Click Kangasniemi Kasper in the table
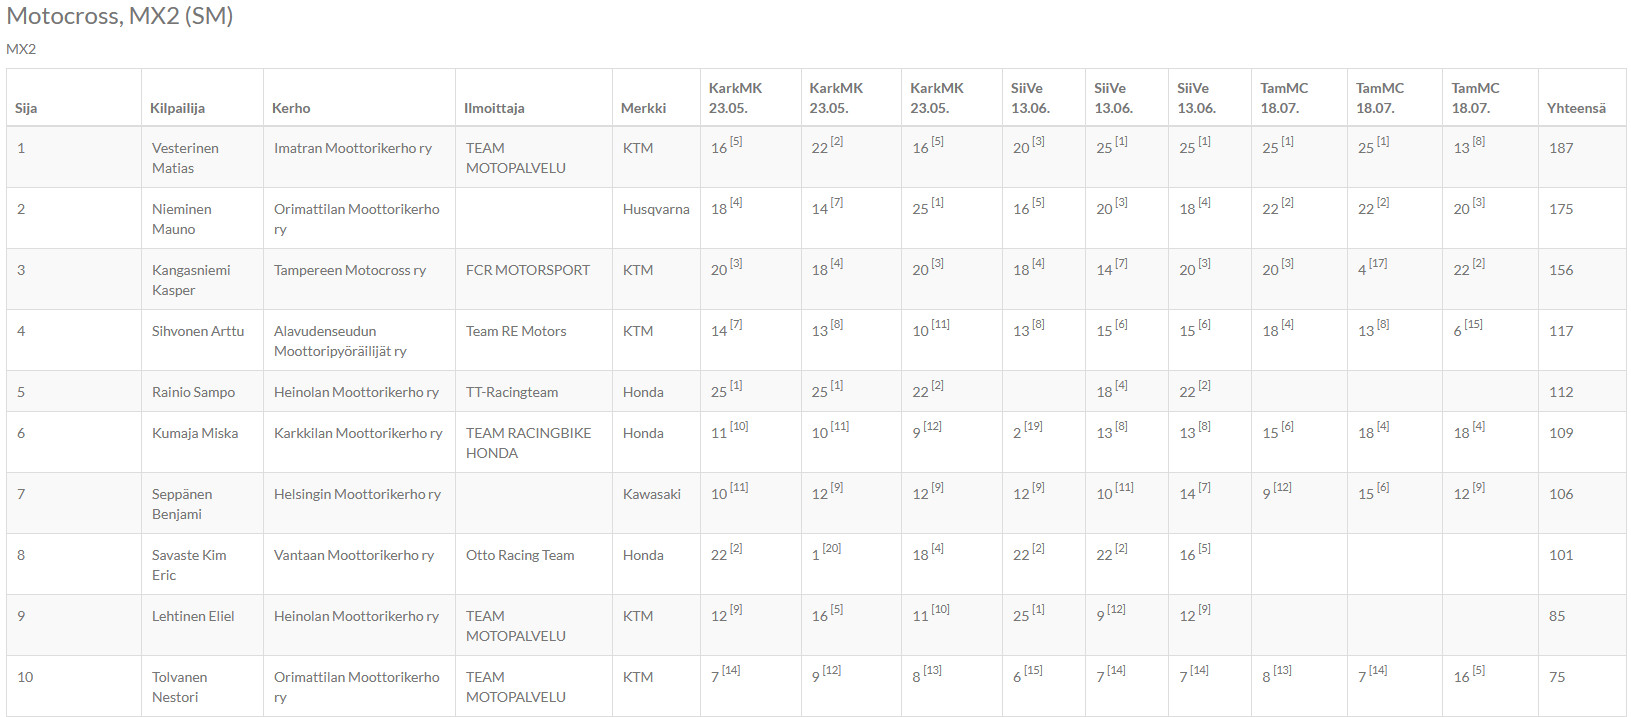 [191, 280]
